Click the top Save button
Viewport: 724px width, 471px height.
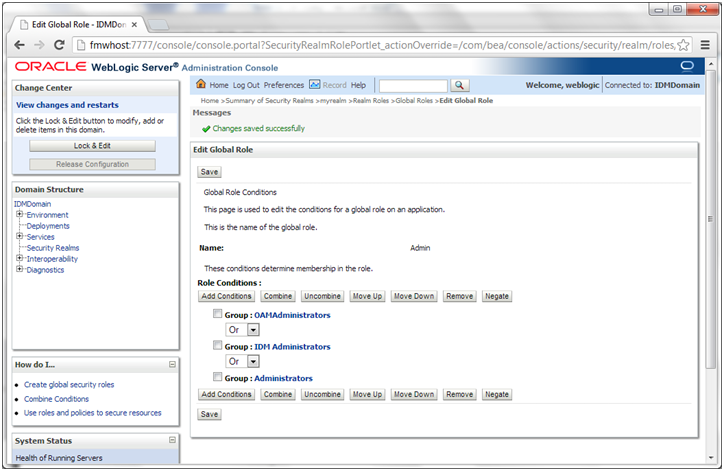(x=209, y=172)
